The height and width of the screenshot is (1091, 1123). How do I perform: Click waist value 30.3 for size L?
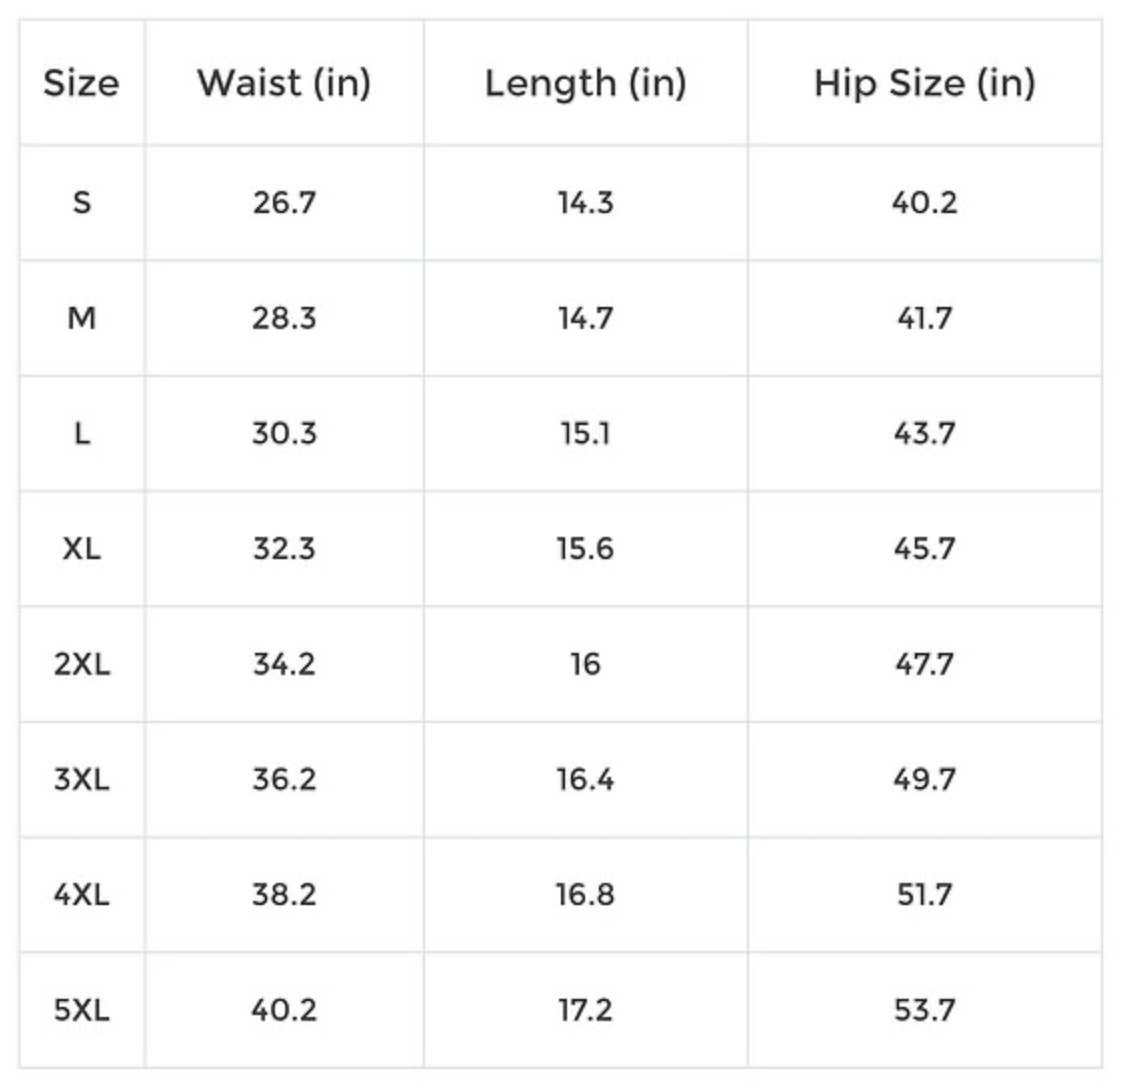tap(284, 433)
